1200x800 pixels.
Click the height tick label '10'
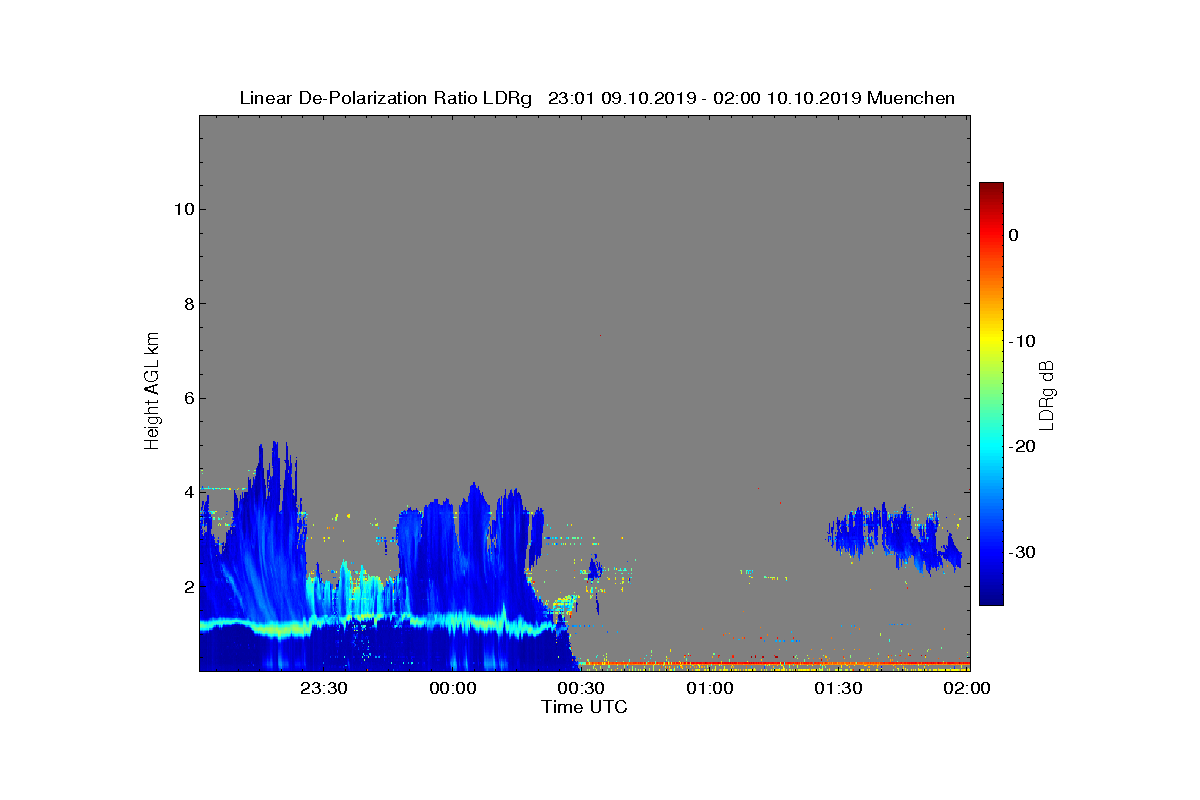tap(182, 209)
